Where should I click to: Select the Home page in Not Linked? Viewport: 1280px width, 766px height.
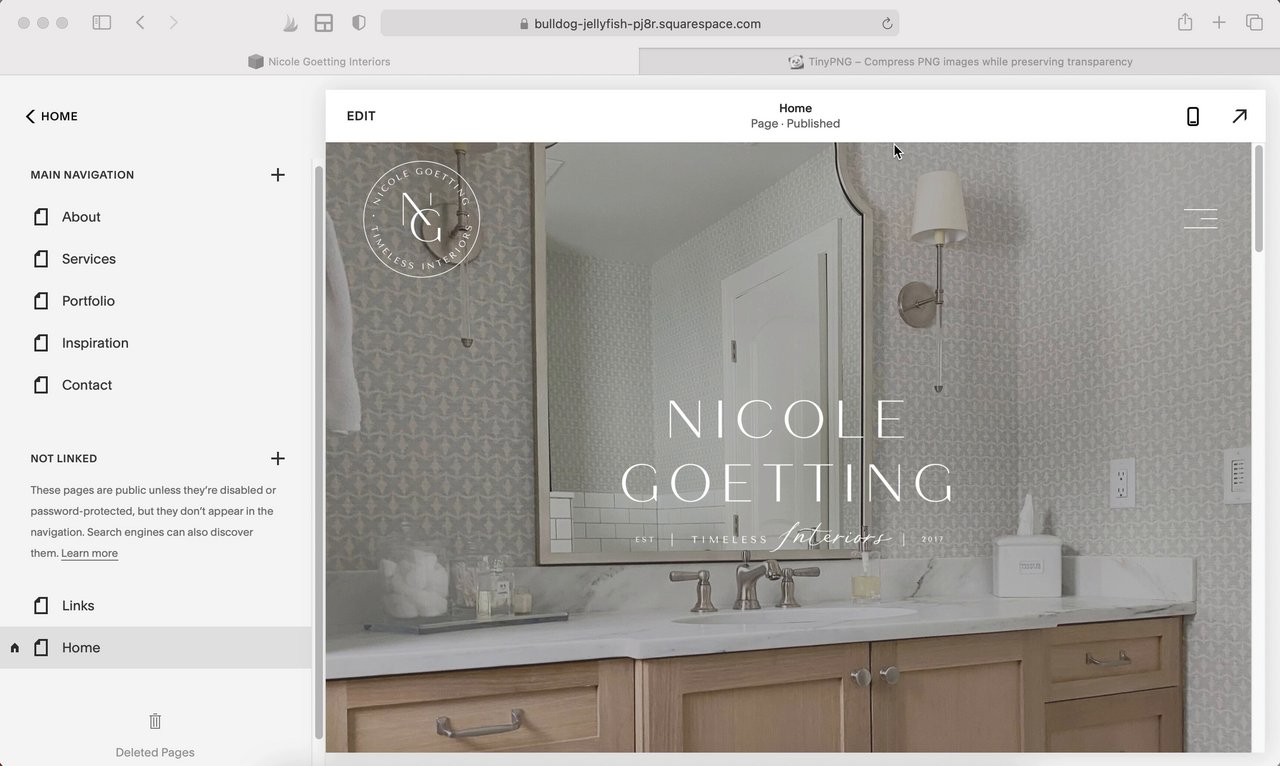click(x=156, y=648)
